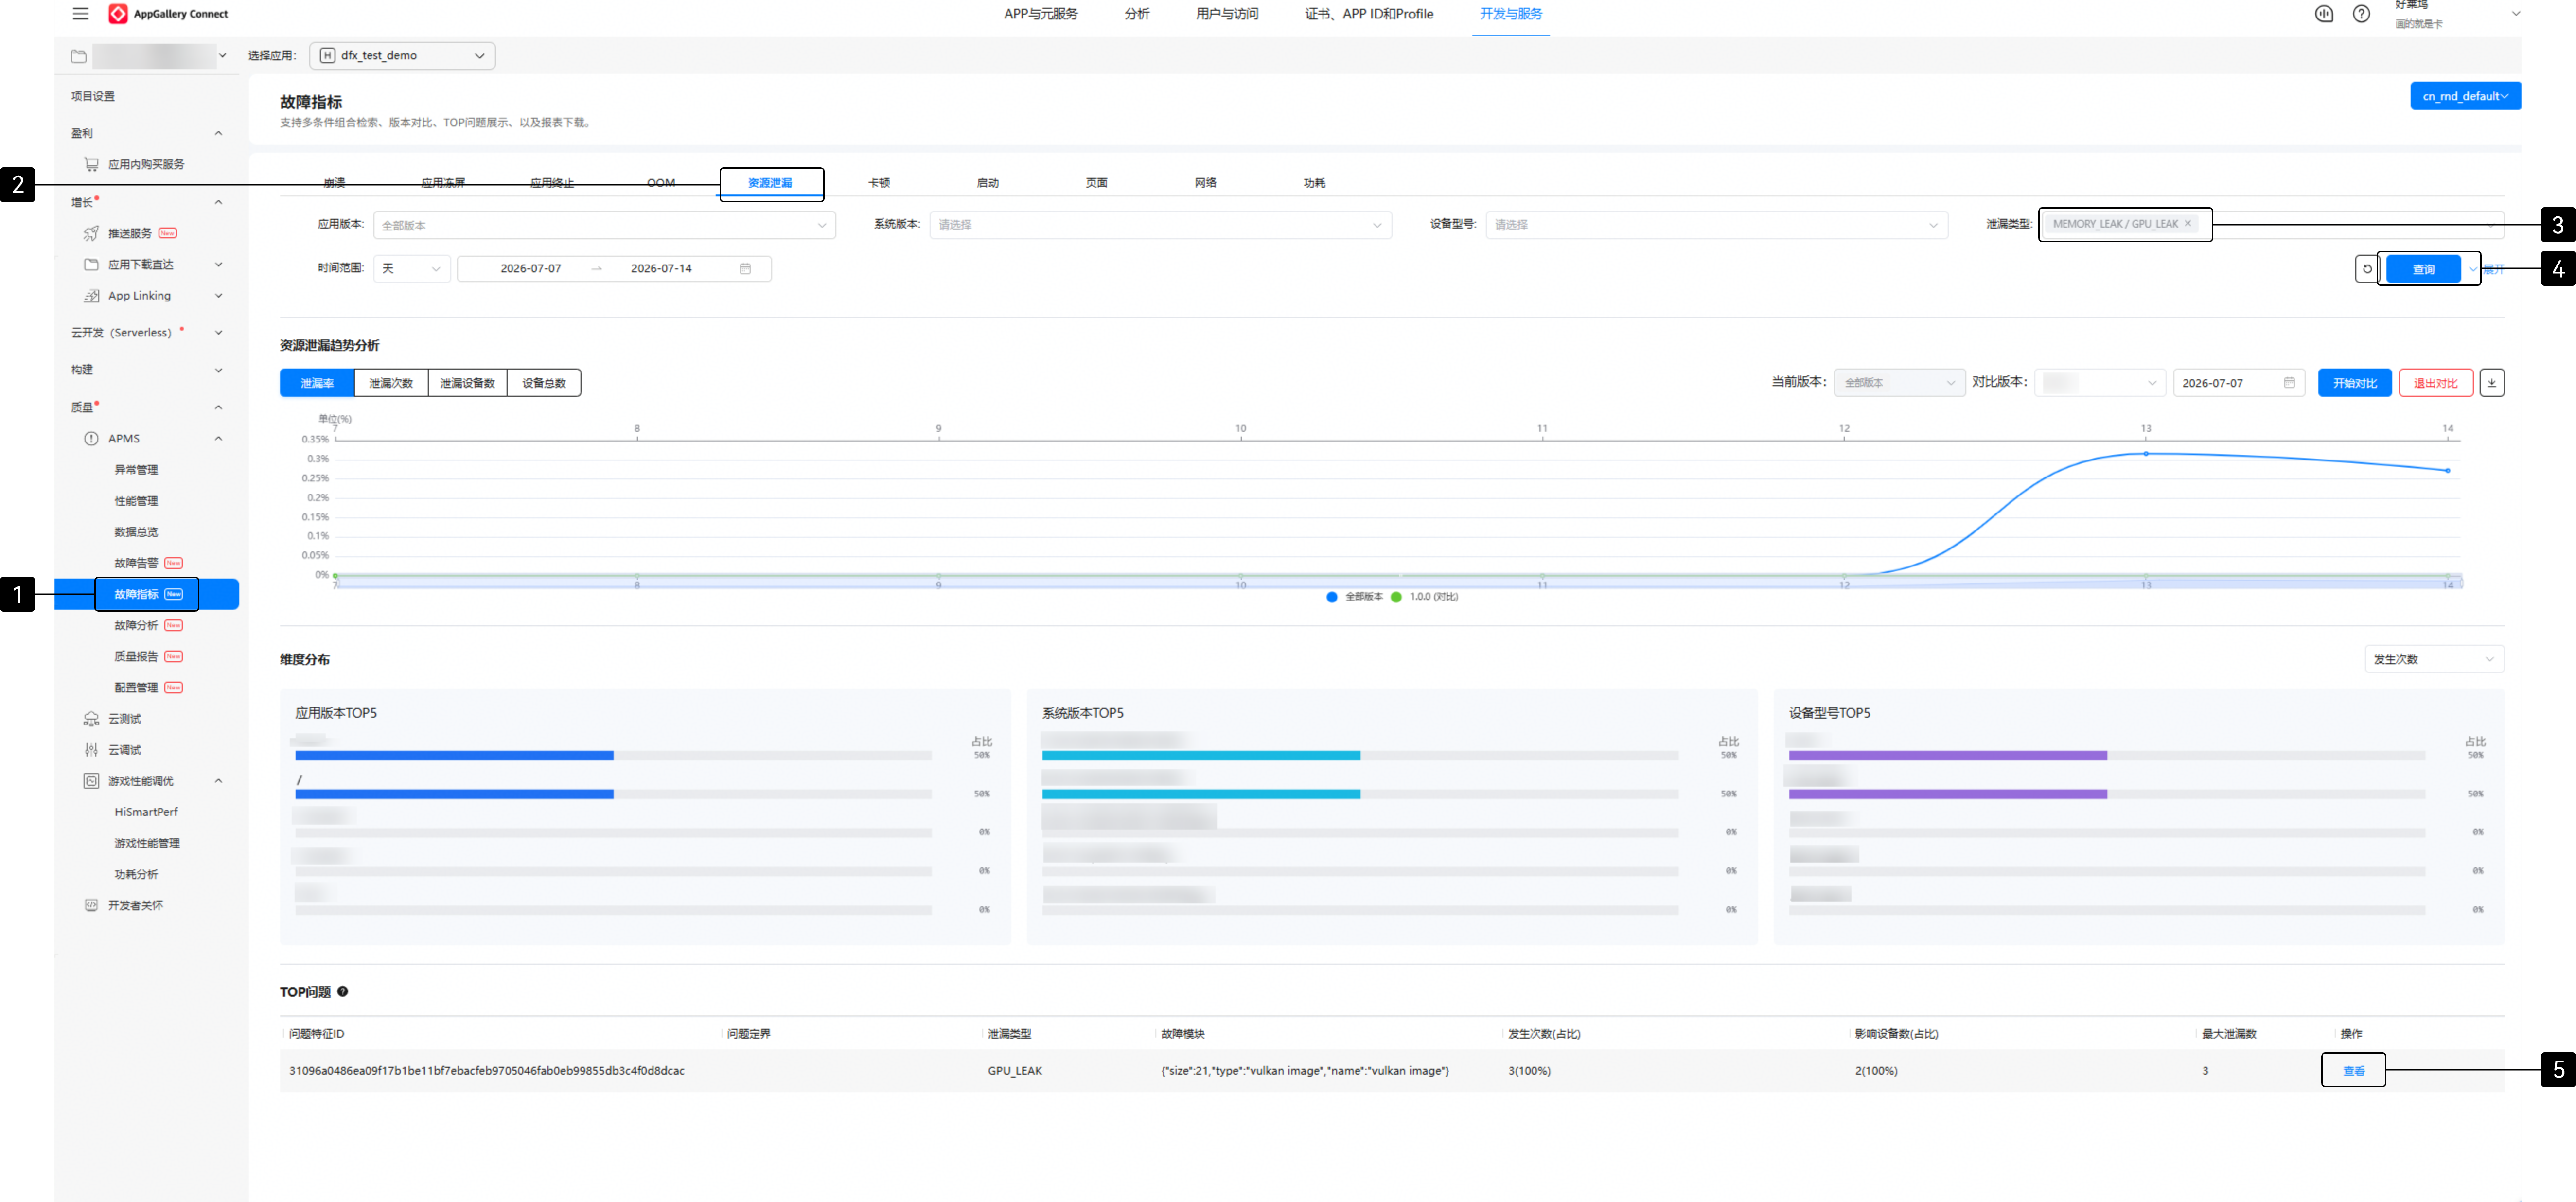
Task: Click 查看 link for the GPU_LEAK issue
Action: 2353,1071
